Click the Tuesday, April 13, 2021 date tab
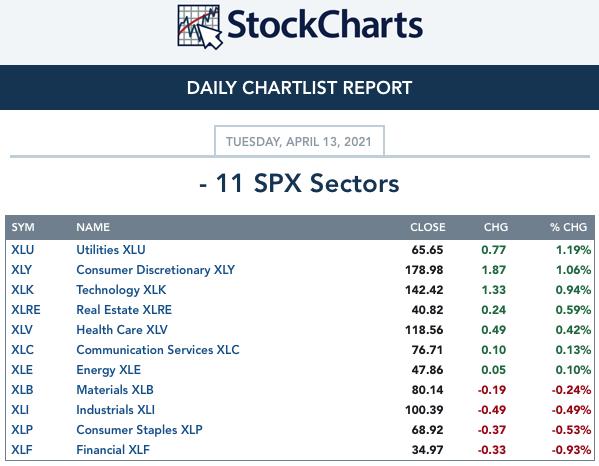 click(299, 141)
